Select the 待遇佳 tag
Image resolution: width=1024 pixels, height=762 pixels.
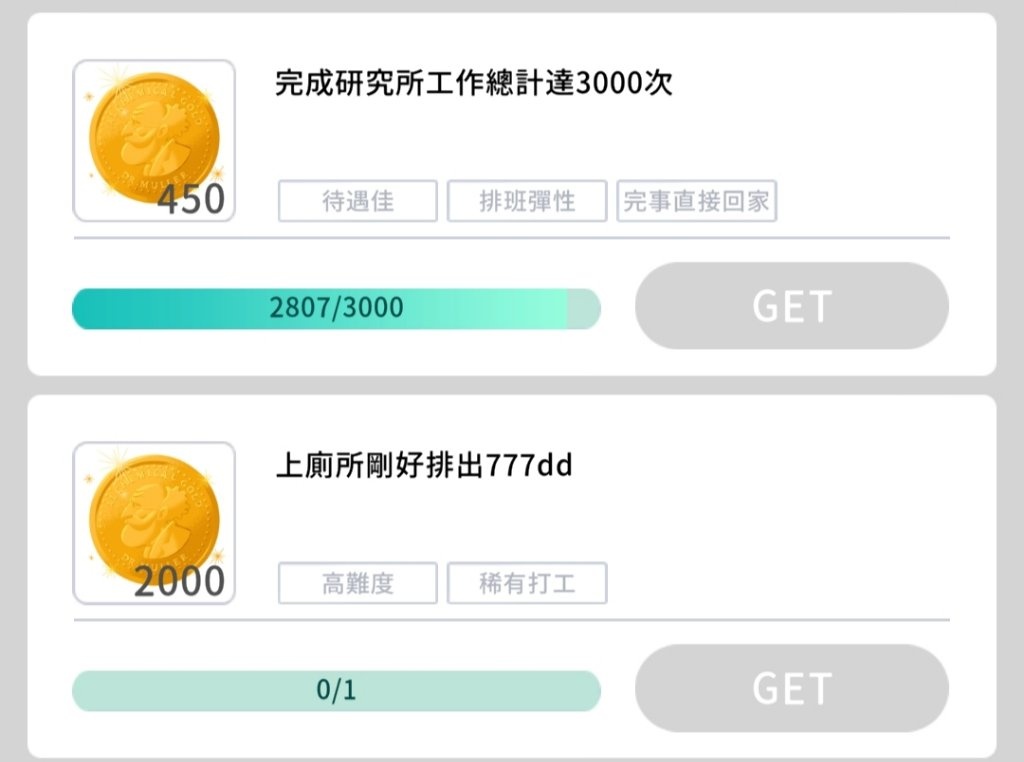click(x=358, y=201)
